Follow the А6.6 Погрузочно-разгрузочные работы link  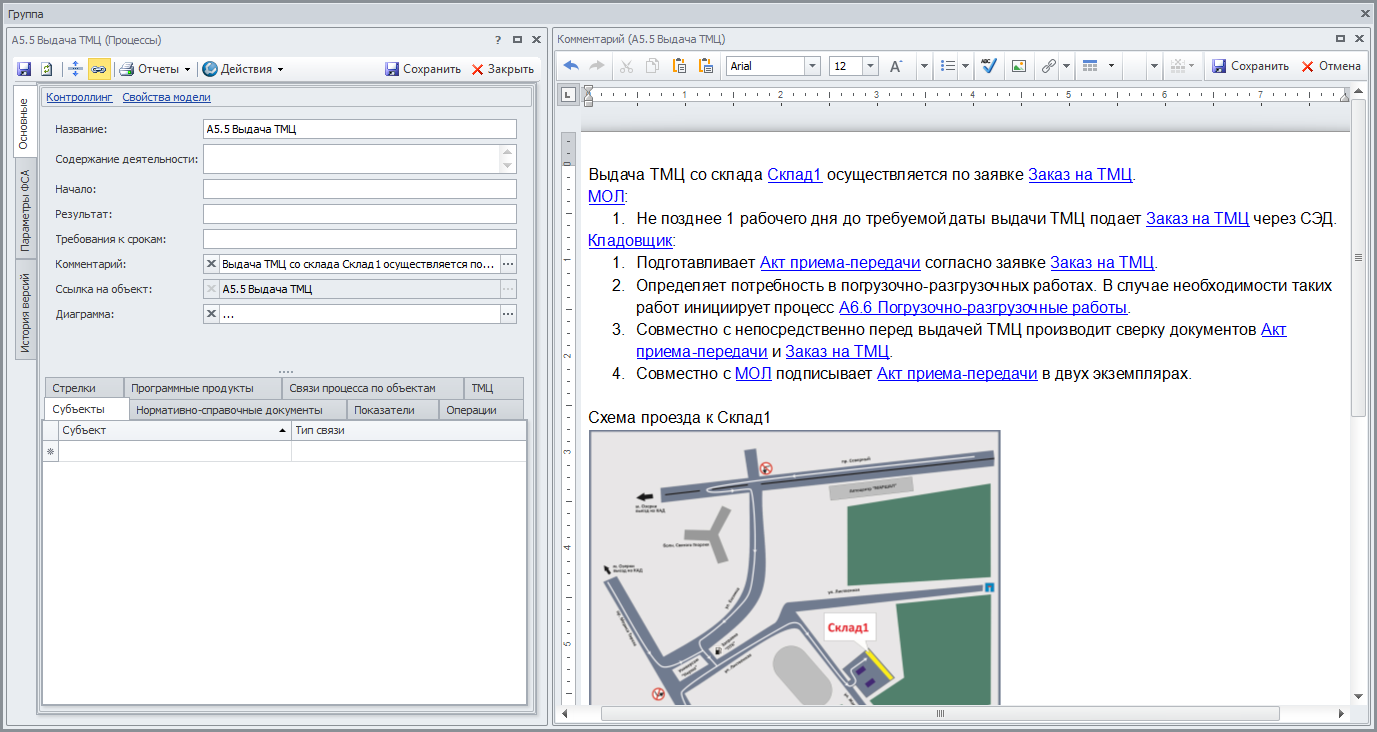point(983,307)
